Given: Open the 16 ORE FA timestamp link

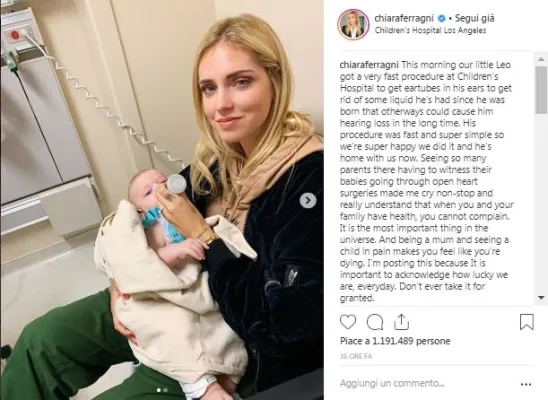Looking at the screenshot, I should 356,356.
